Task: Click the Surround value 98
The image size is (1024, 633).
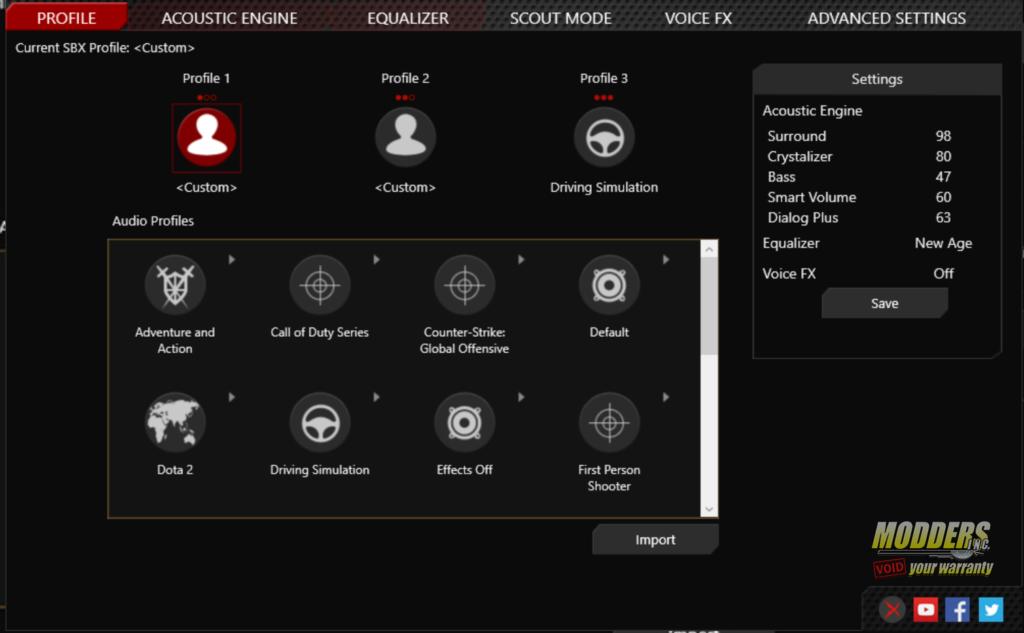Action: 943,136
